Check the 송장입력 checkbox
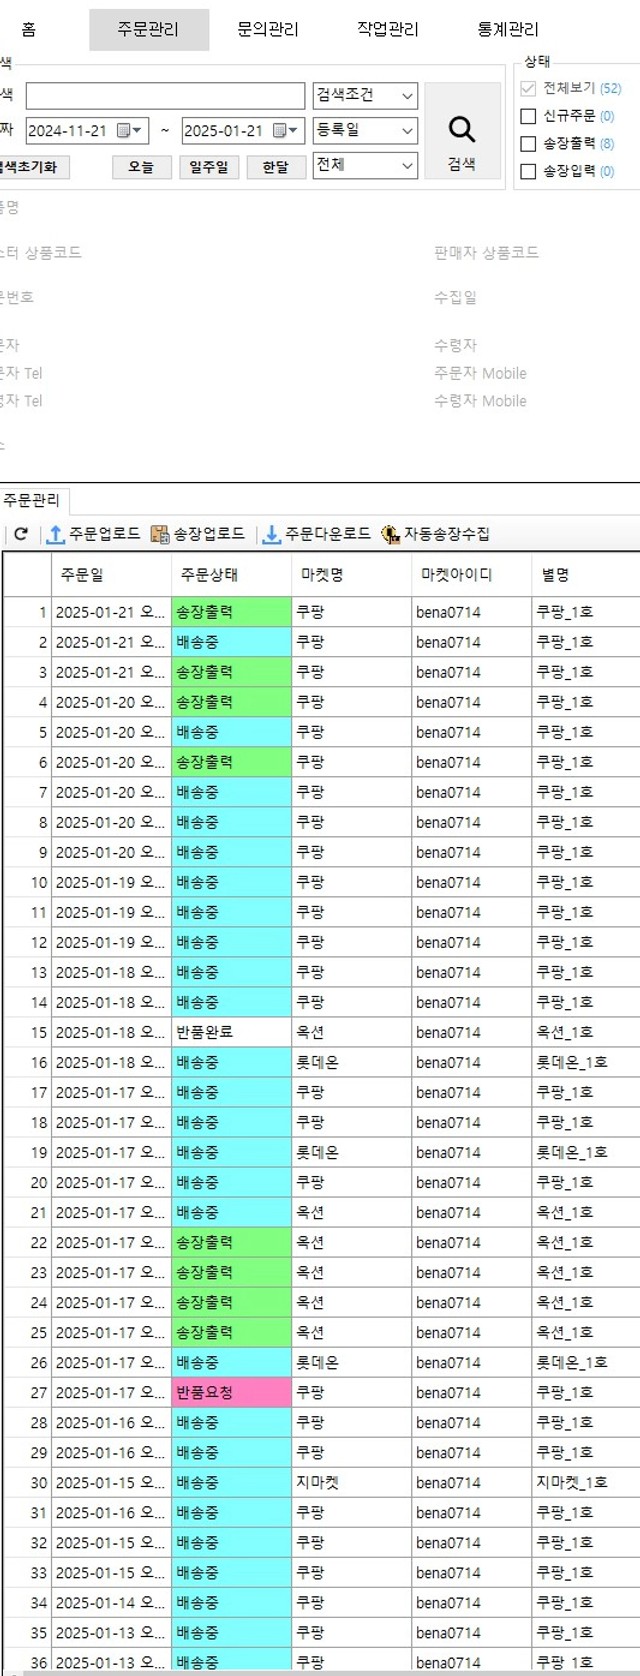 click(528, 171)
